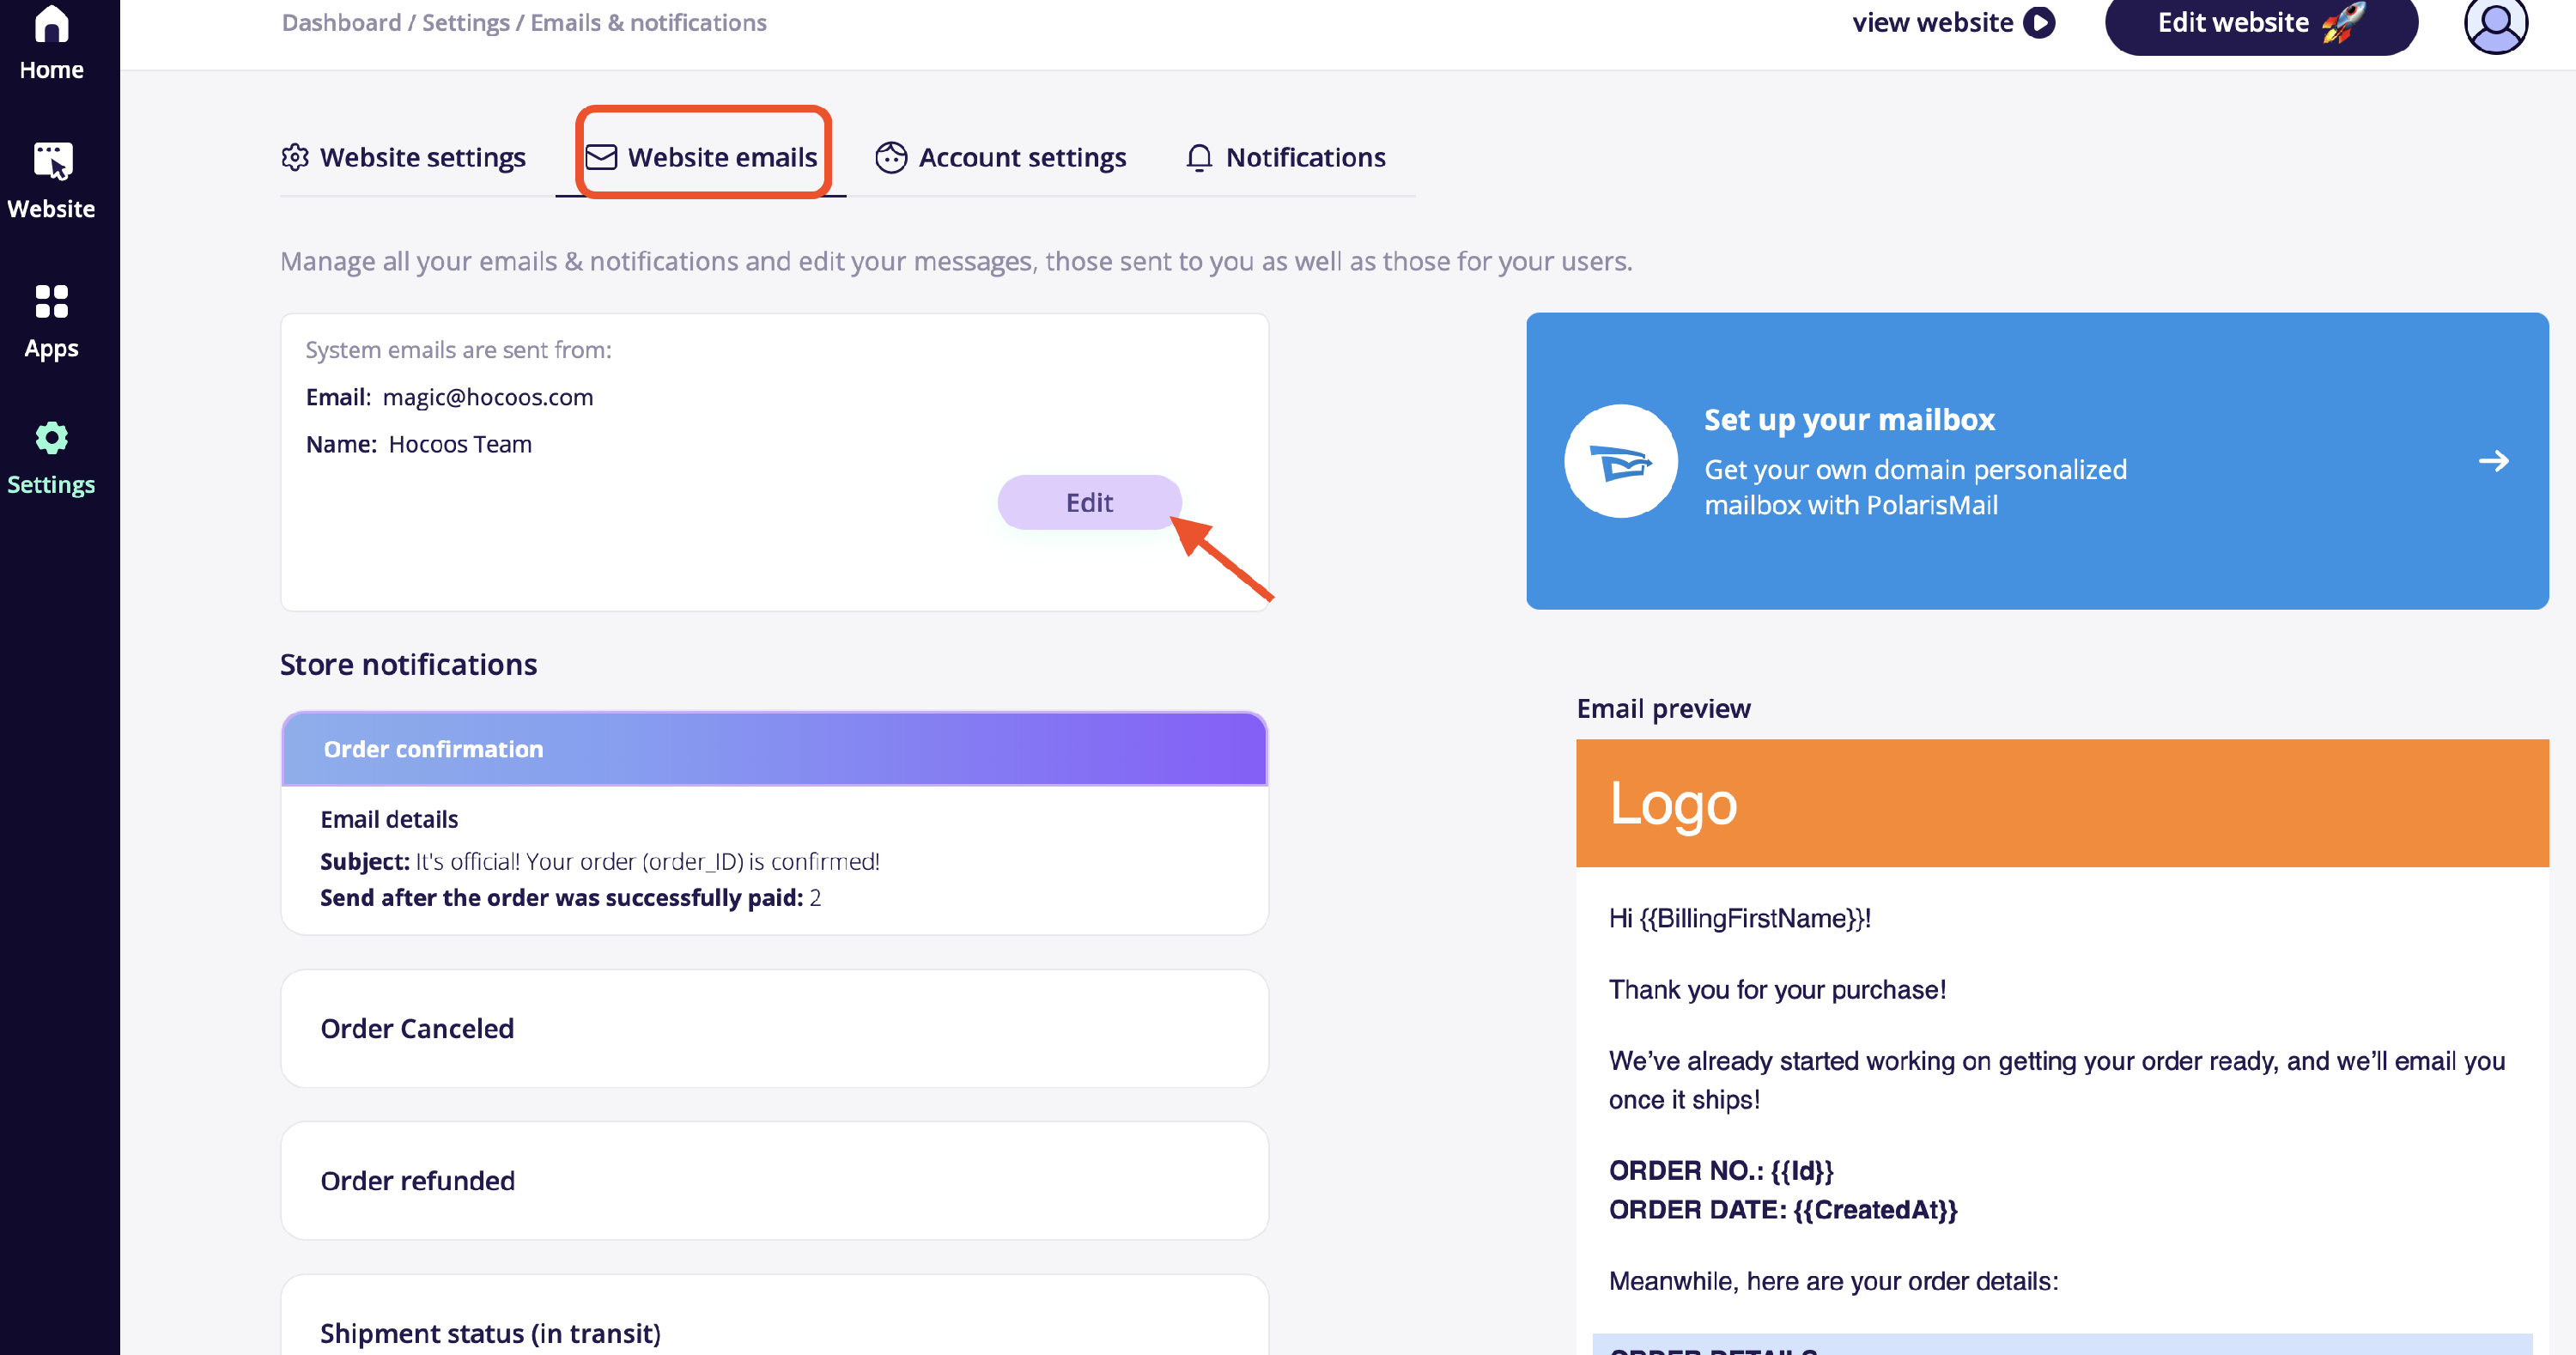Image resolution: width=2576 pixels, height=1355 pixels.
Task: Click the Settings gear sidebar icon
Action: 51,438
